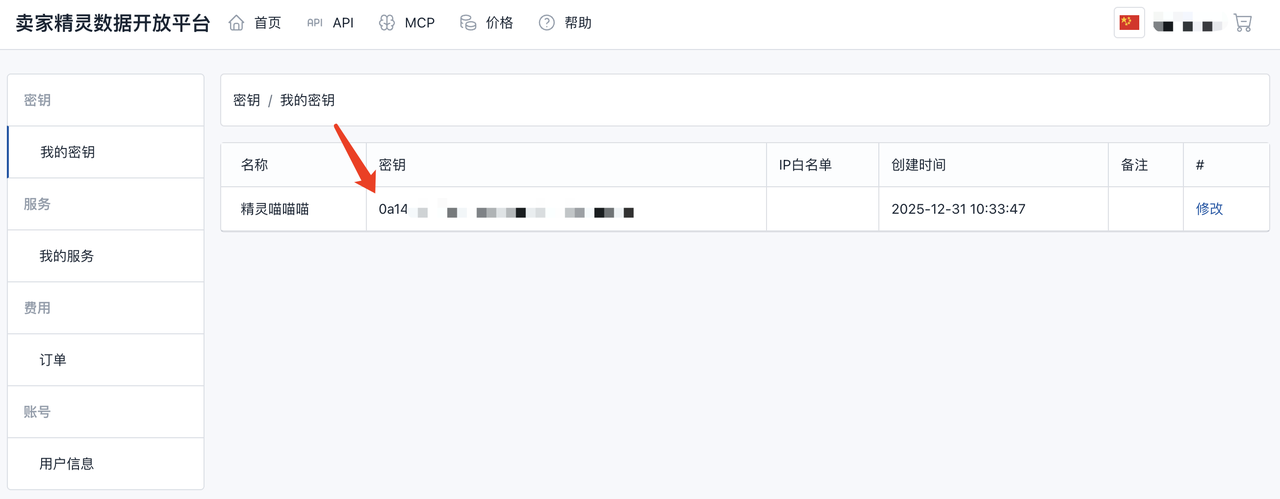The height and width of the screenshot is (499, 1280).
Task: Open the 价格 menu item
Action: click(499, 23)
